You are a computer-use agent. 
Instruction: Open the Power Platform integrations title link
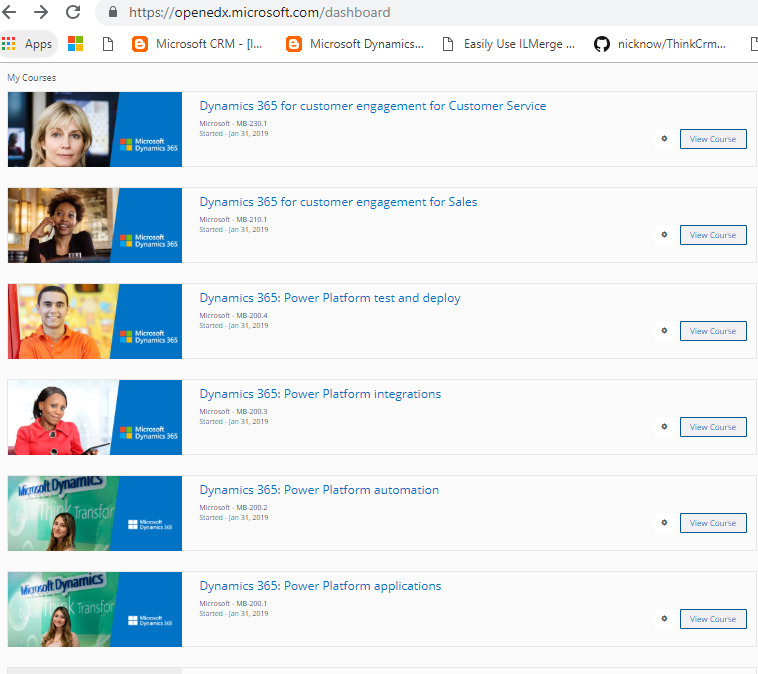[320, 394]
